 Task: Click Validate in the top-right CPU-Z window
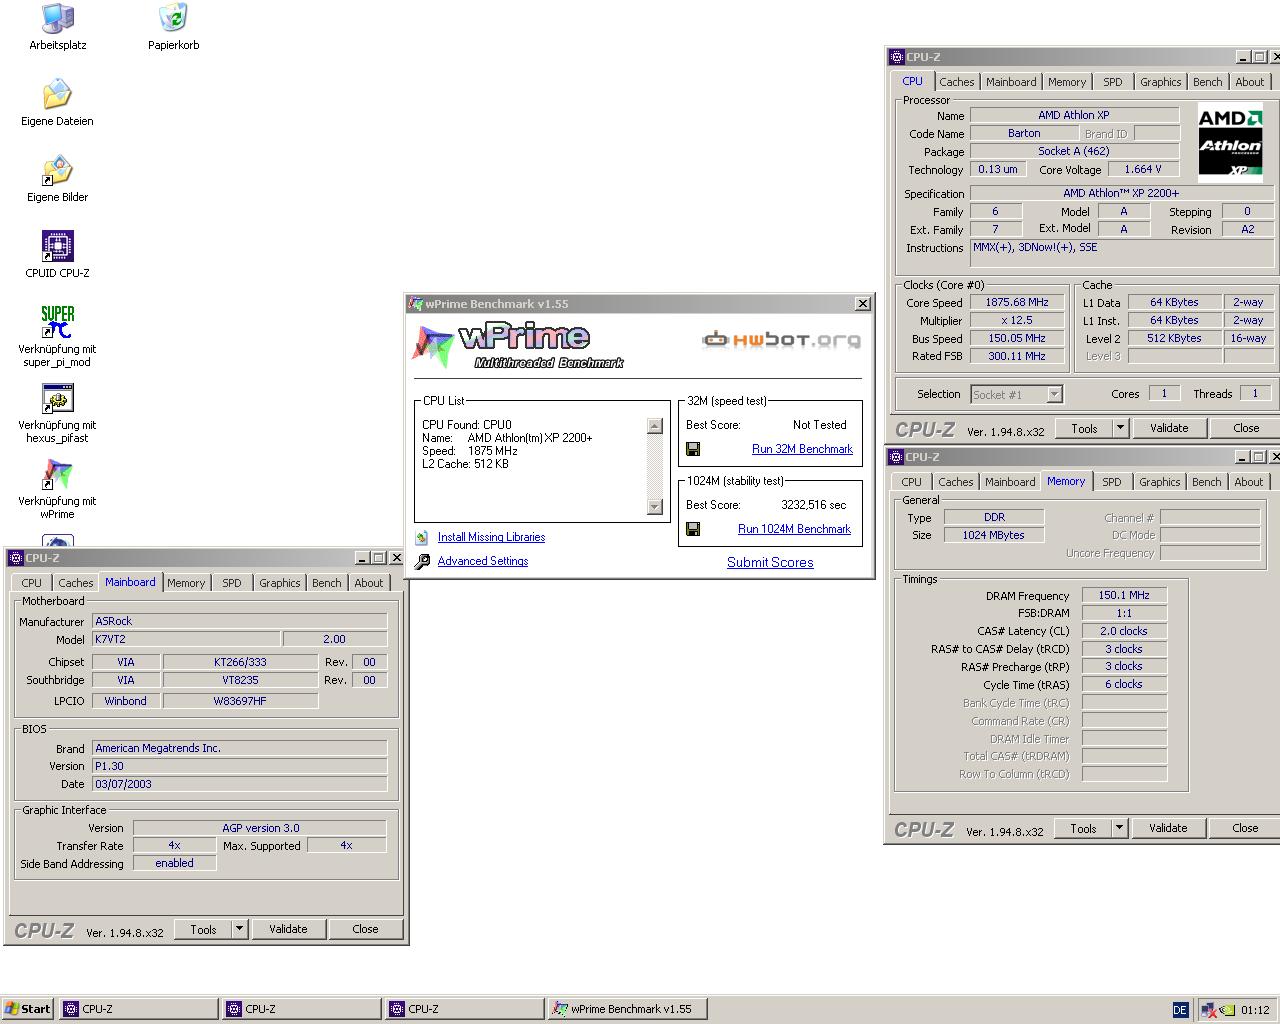pos(1169,428)
